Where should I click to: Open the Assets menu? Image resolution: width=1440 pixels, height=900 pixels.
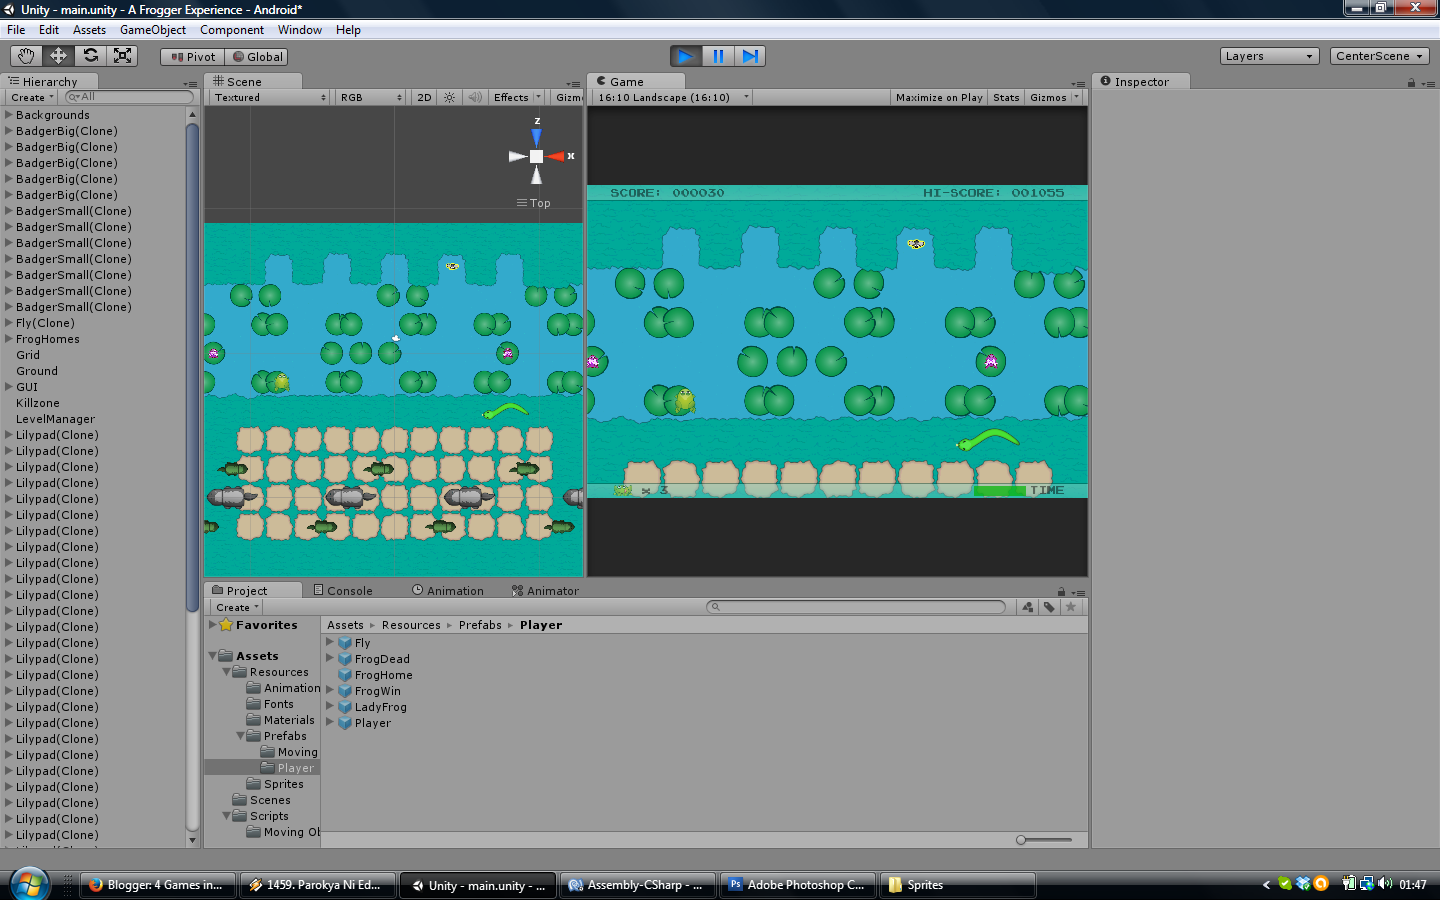(89, 30)
